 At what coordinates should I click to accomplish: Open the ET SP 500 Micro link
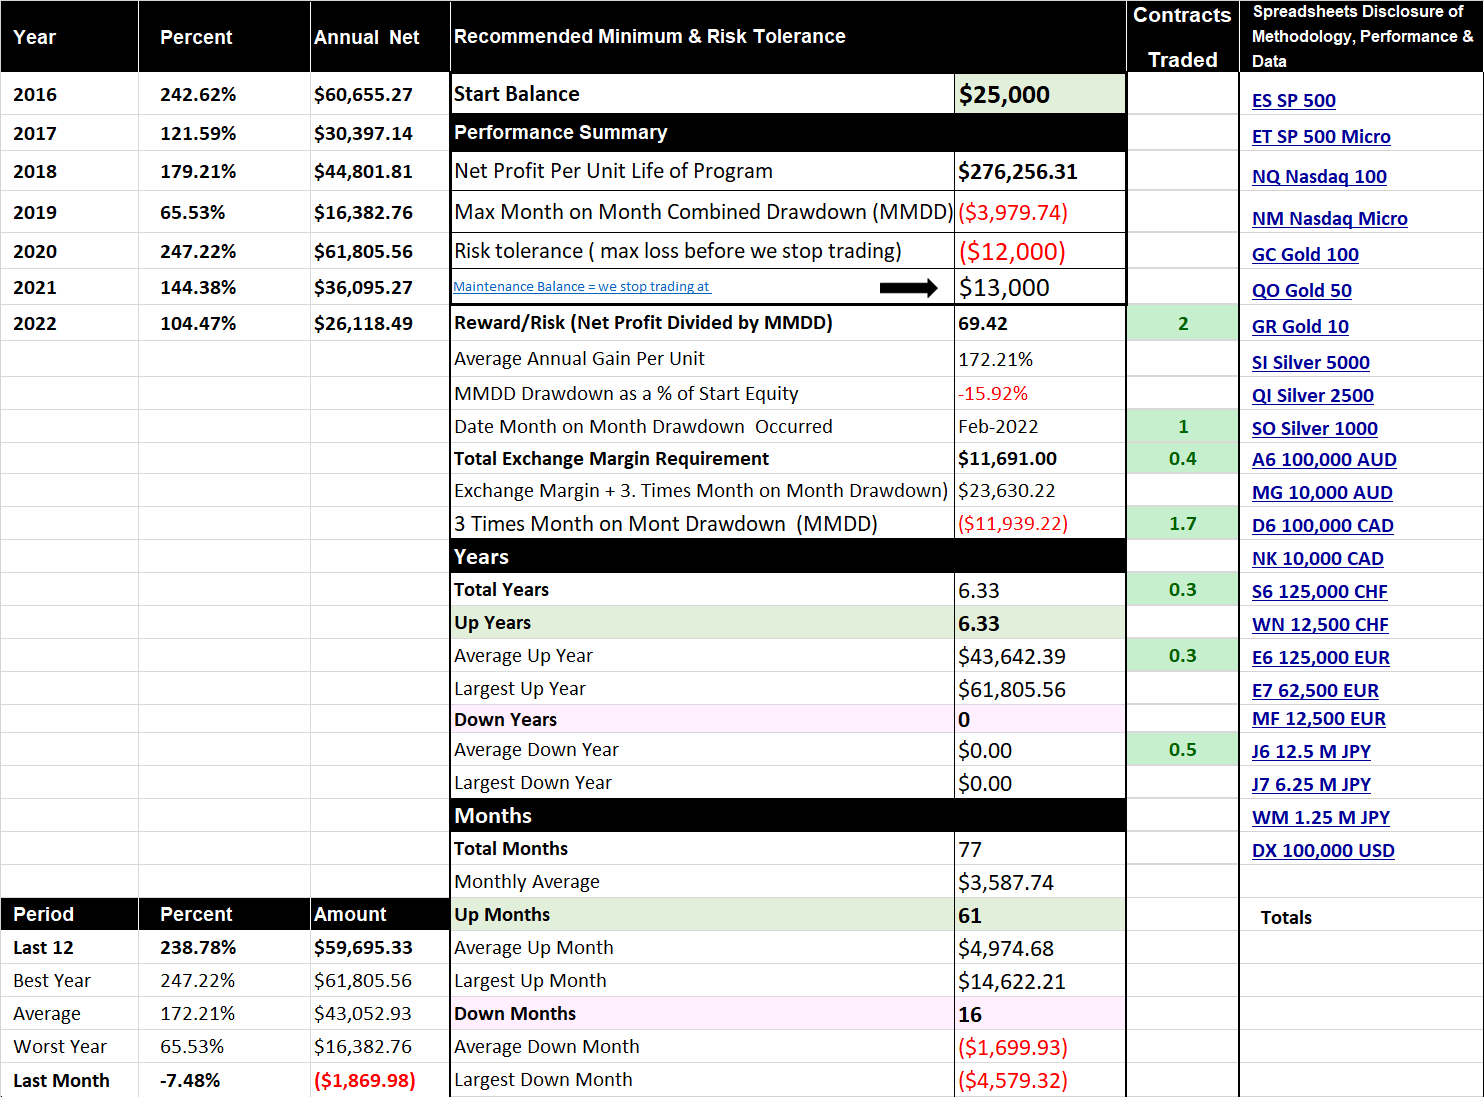(x=1321, y=137)
